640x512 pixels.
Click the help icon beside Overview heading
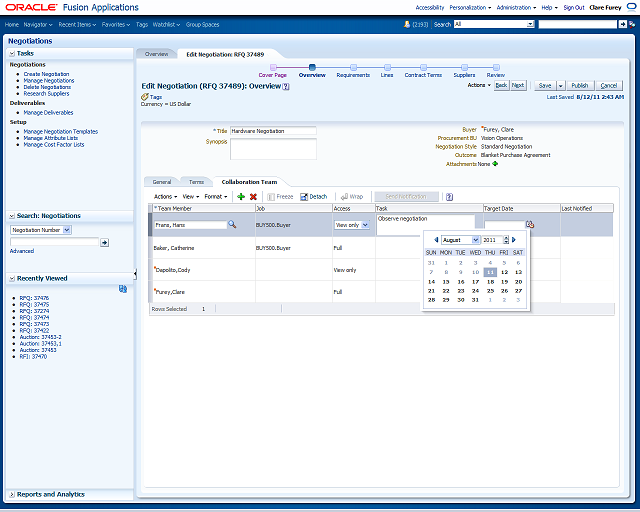[286, 87]
